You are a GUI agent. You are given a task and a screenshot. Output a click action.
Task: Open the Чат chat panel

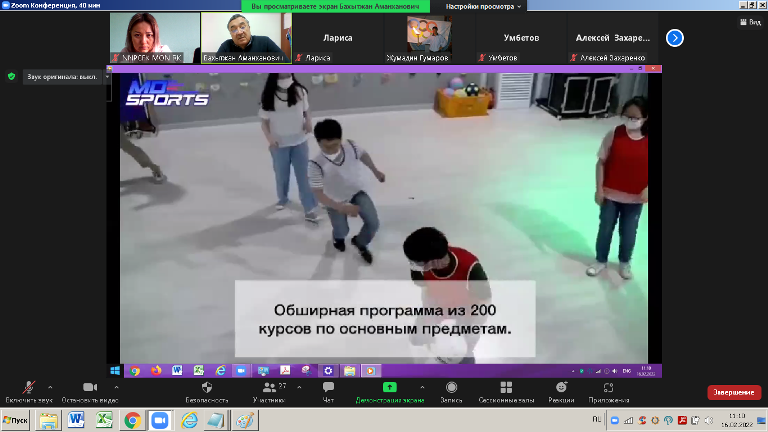[x=328, y=392]
